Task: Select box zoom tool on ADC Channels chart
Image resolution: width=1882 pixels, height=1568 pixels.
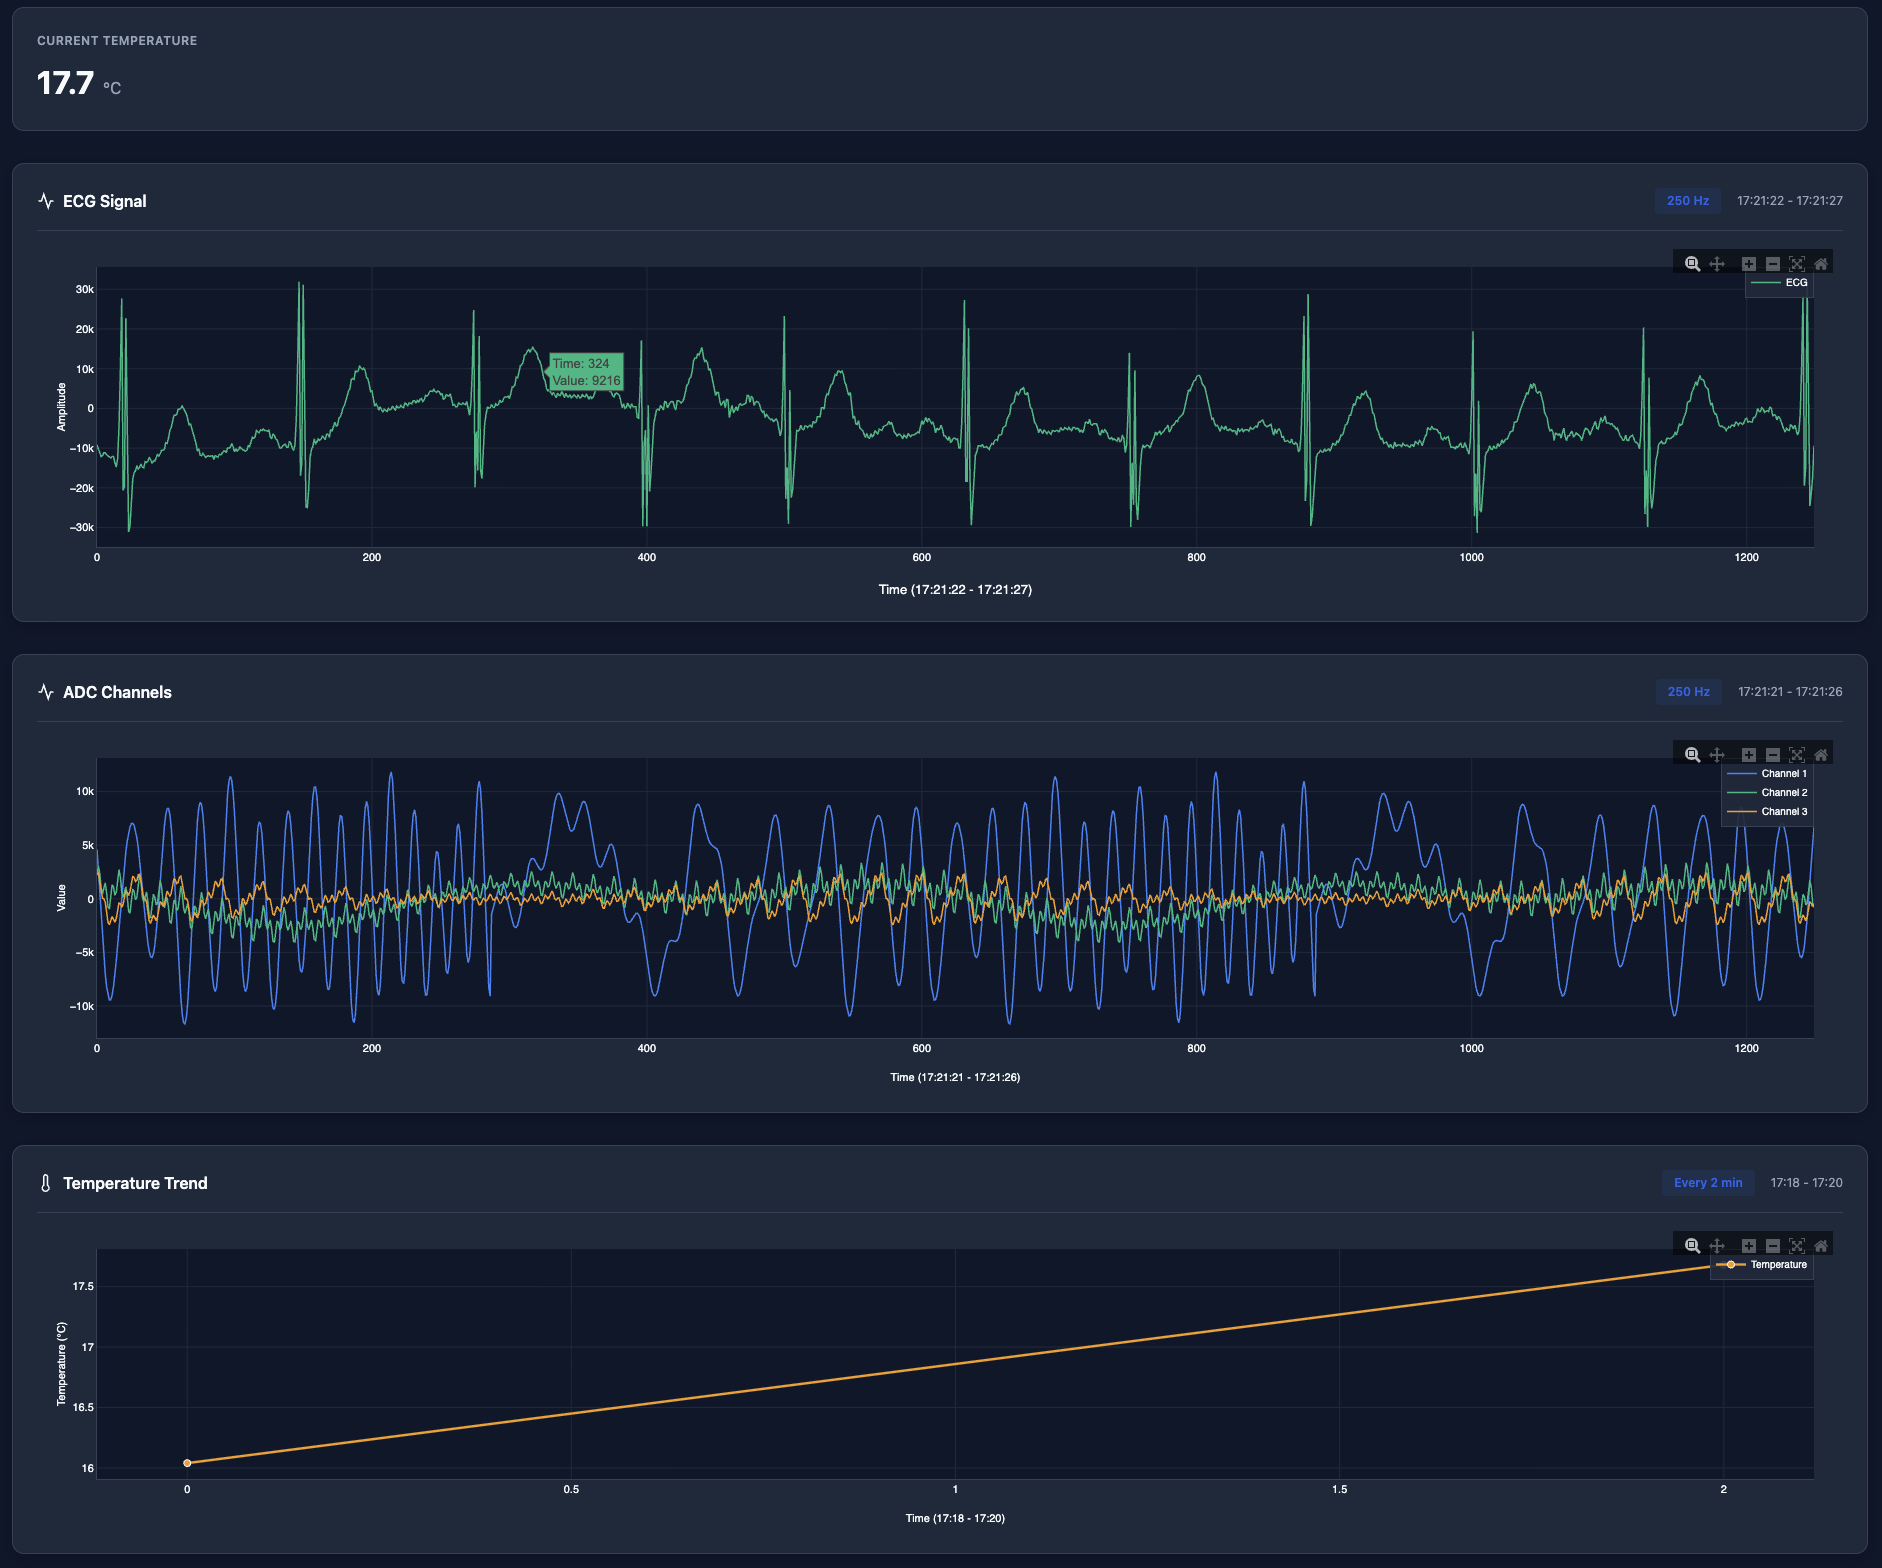Action: tap(1692, 755)
